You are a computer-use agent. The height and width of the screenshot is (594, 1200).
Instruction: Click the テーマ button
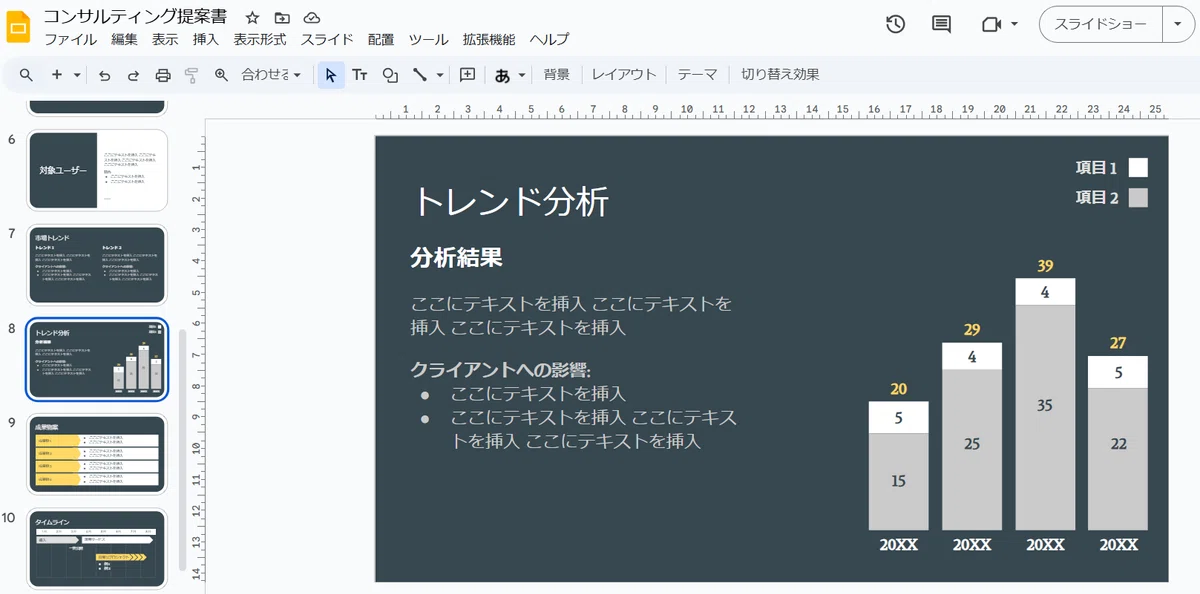(698, 75)
